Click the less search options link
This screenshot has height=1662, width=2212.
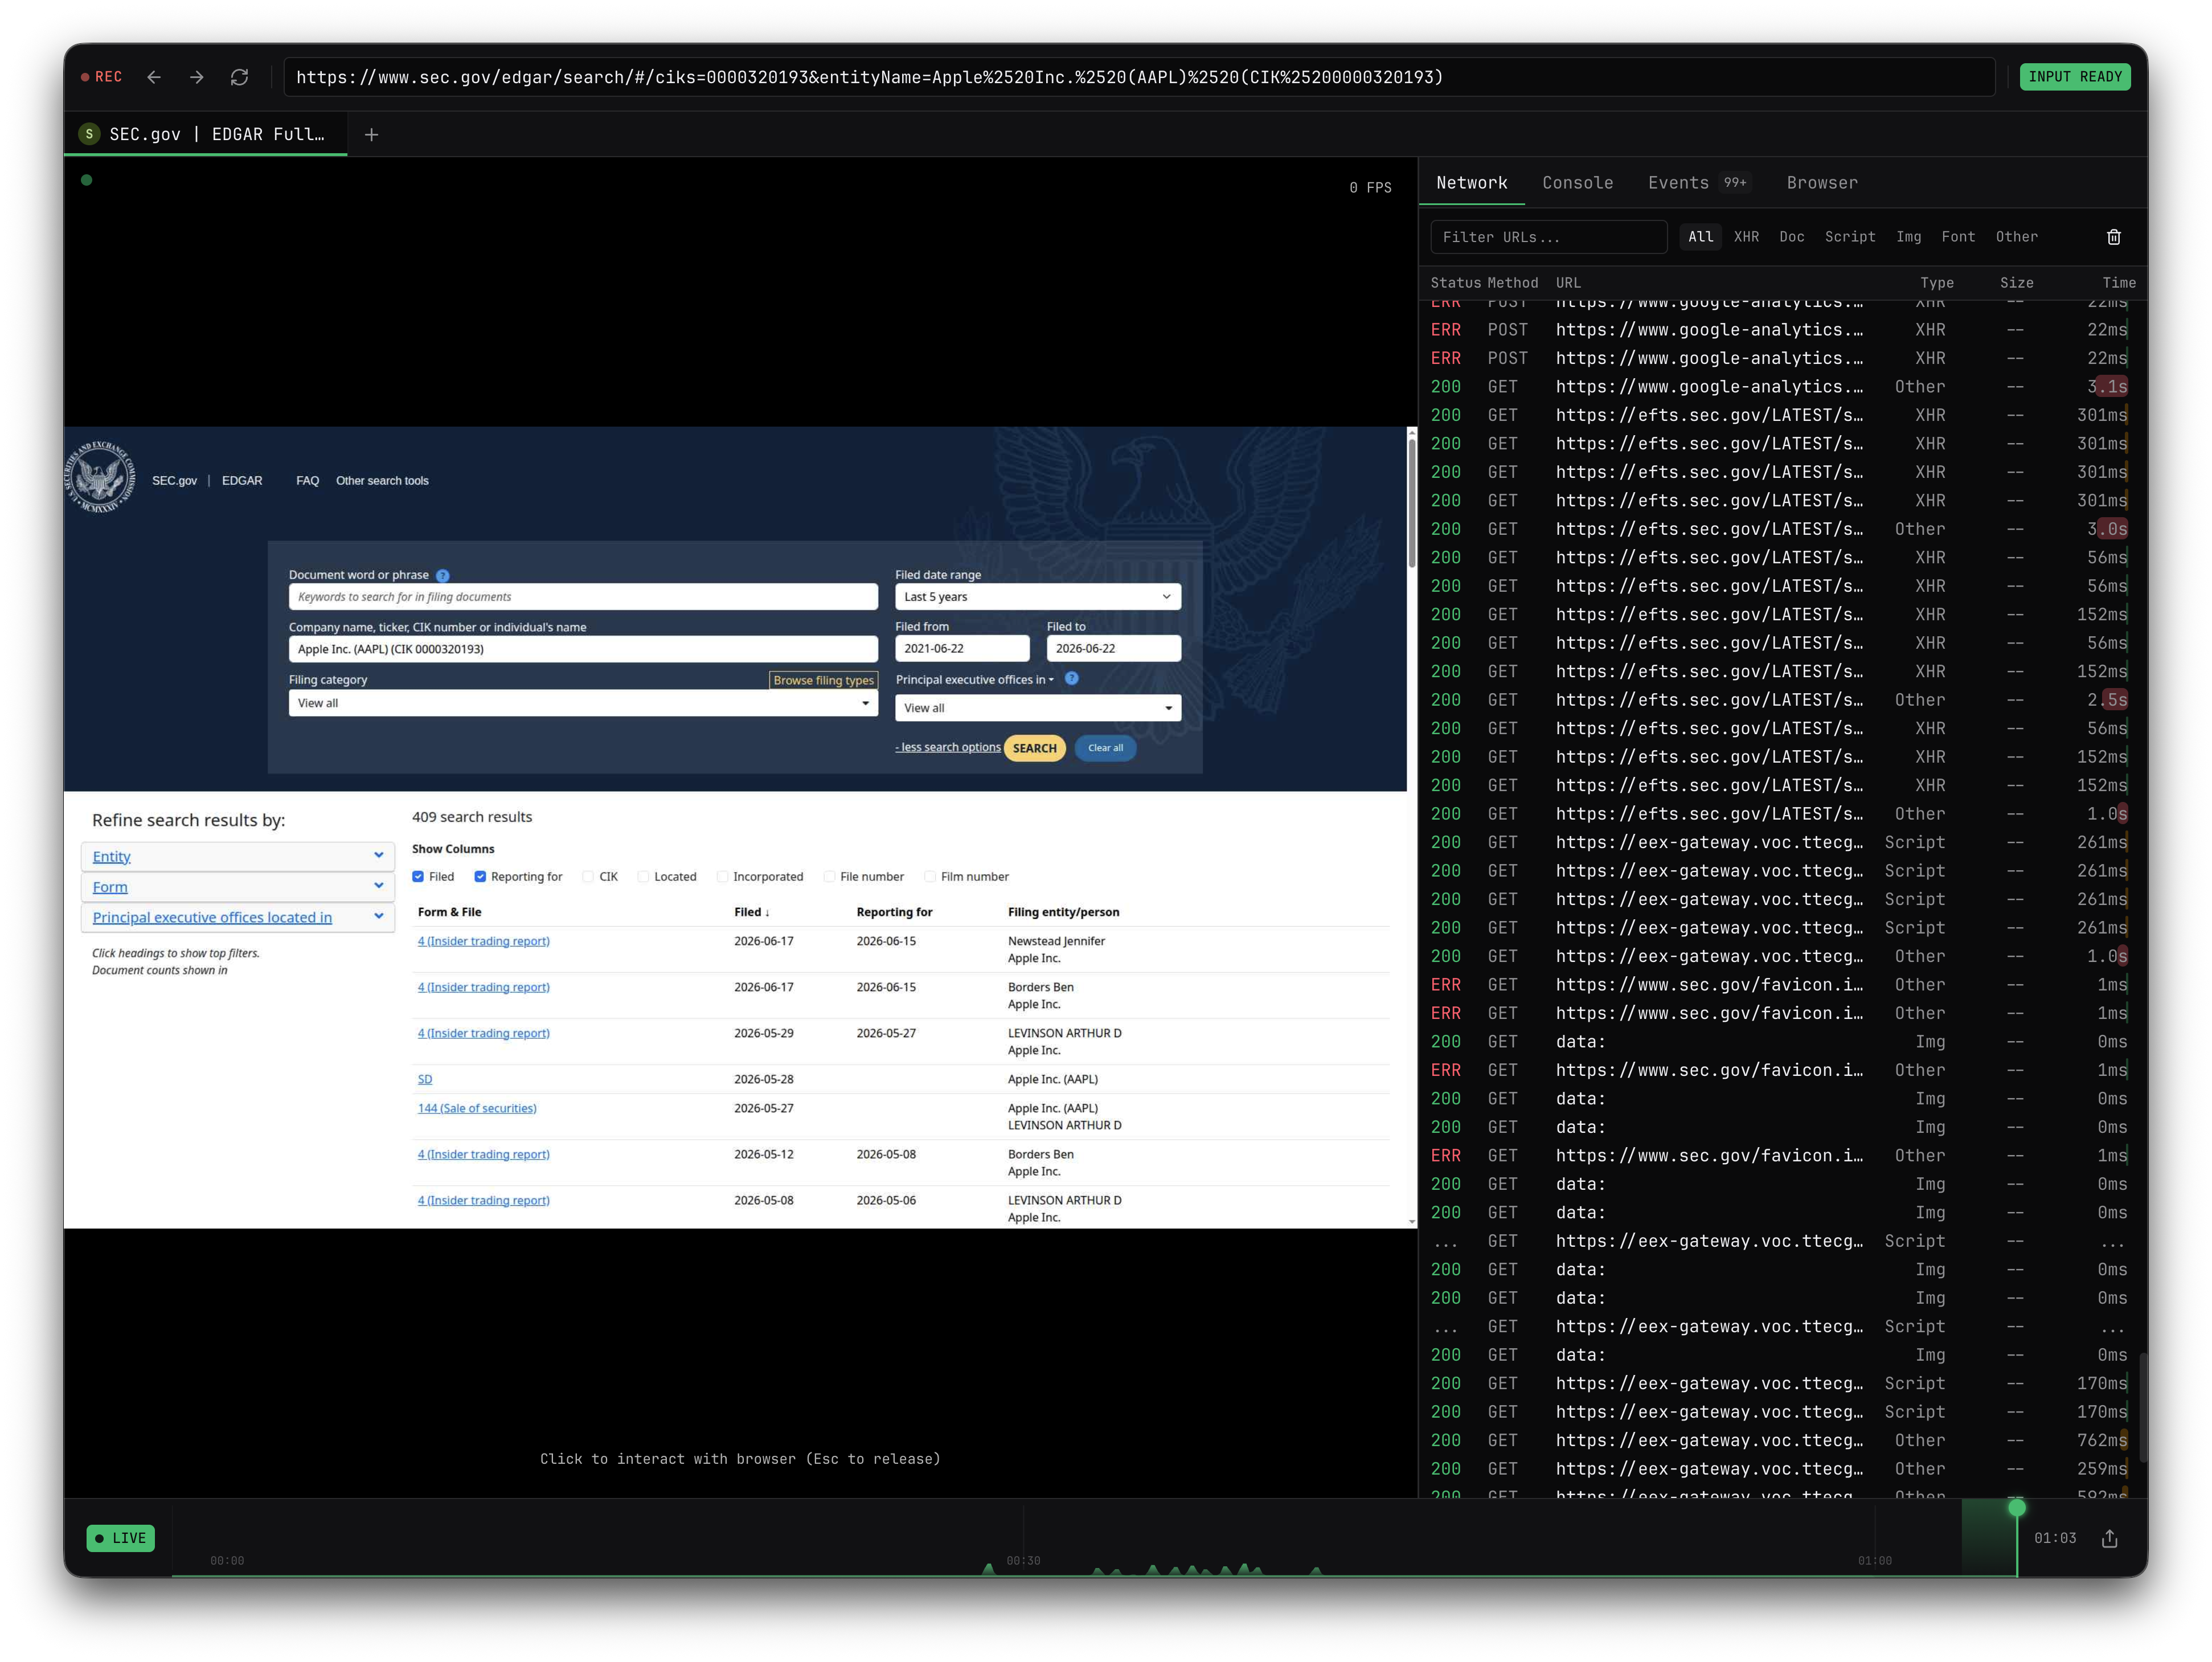tap(947, 748)
